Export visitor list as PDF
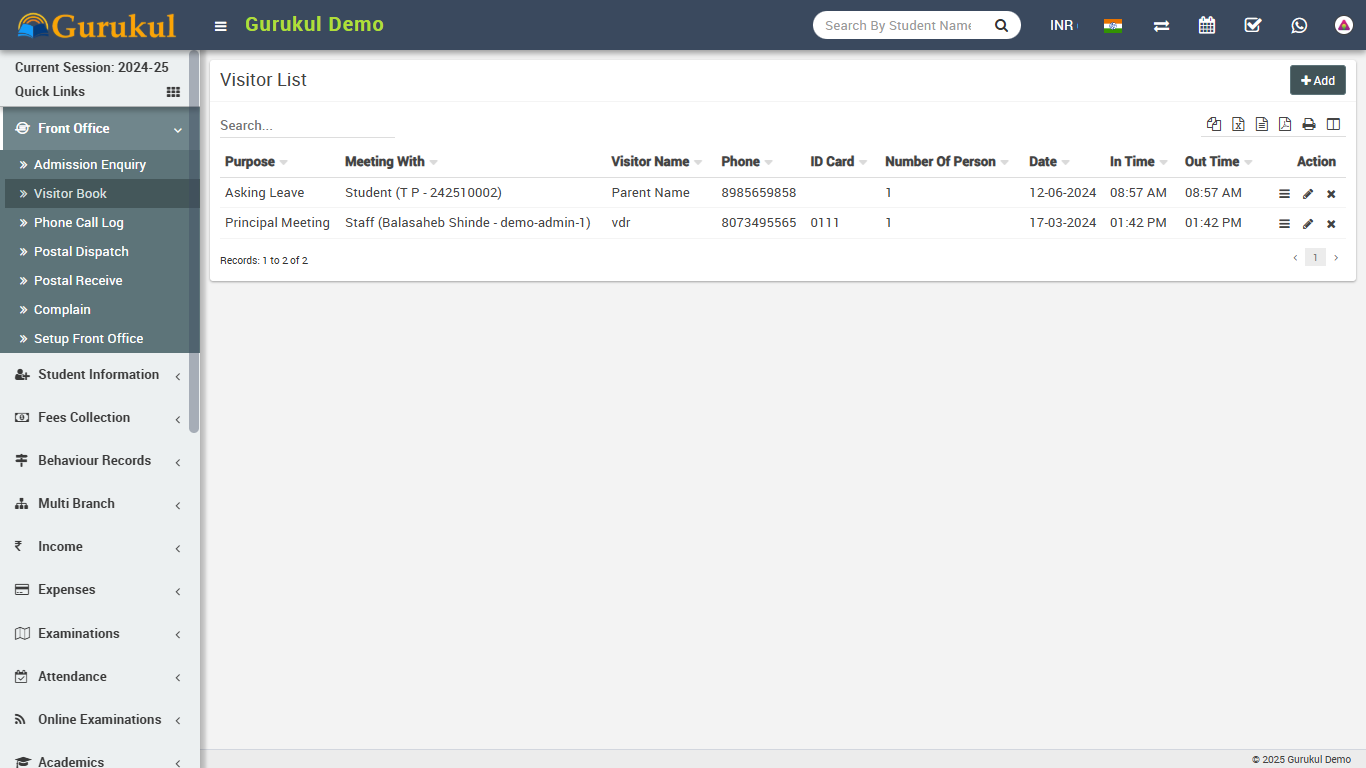Viewport: 1366px width, 768px height. click(1285, 124)
